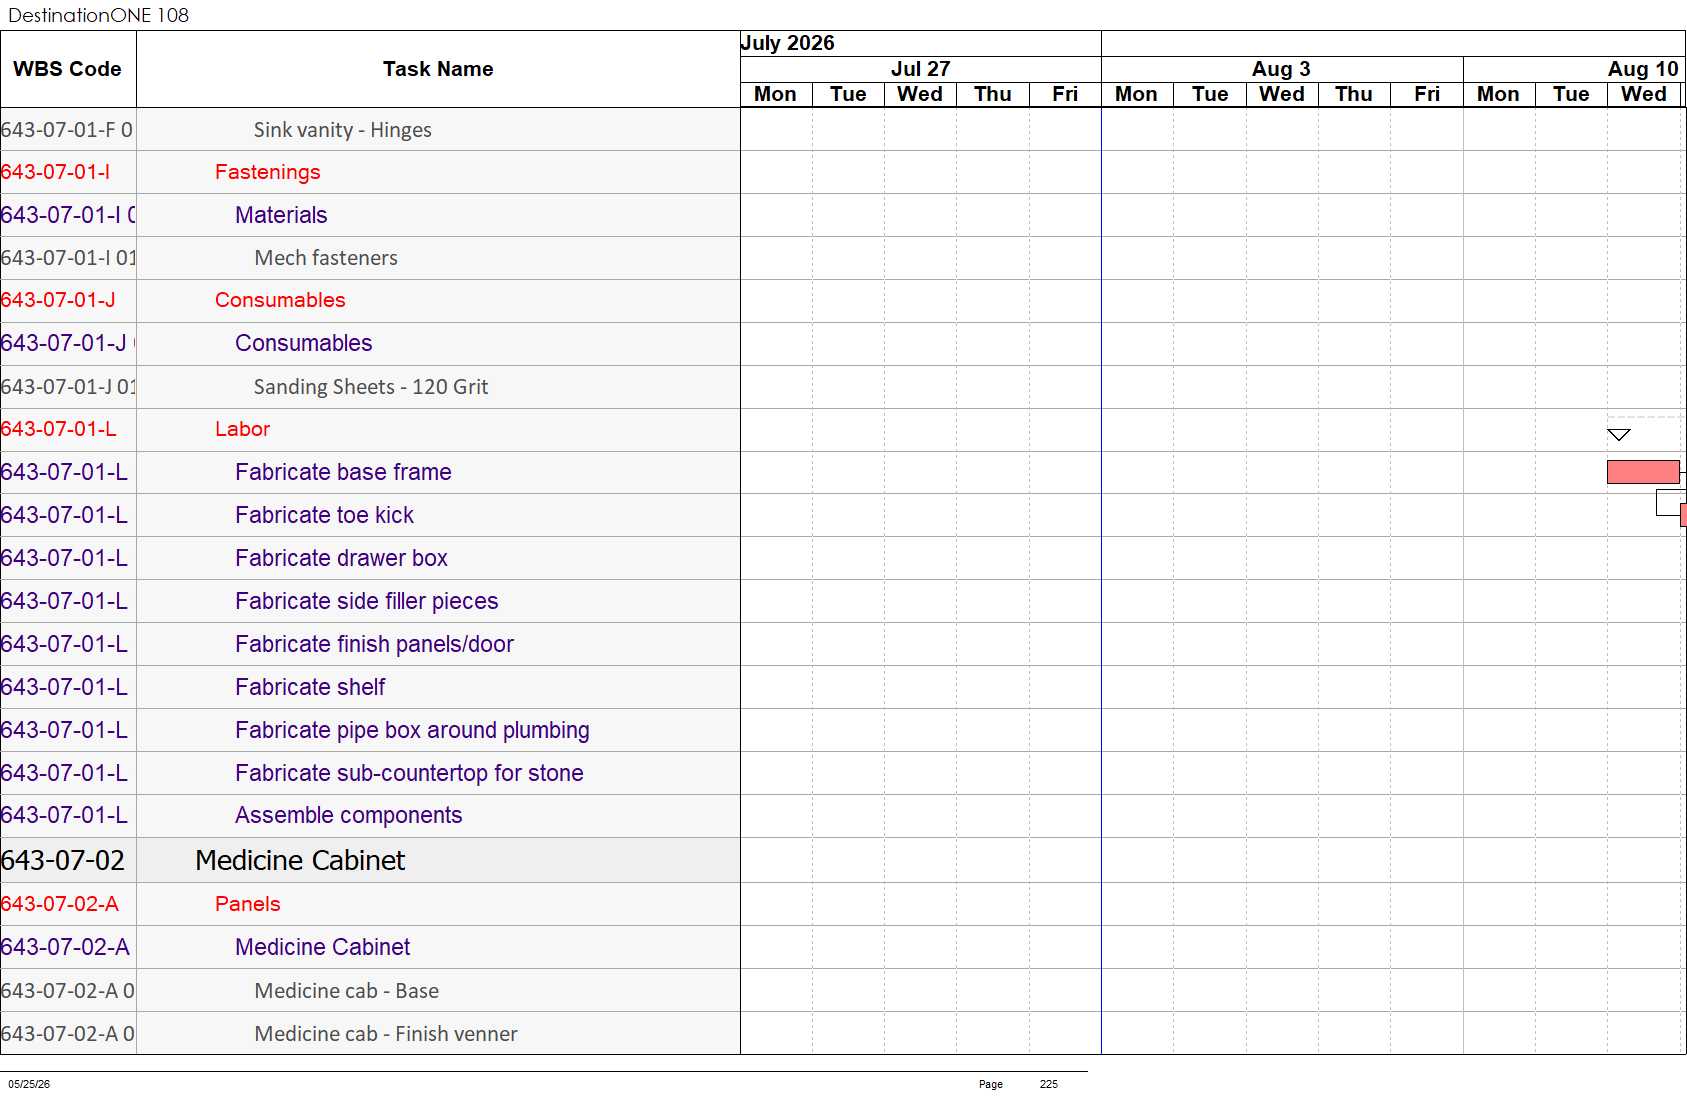Click the July 2026 month header
Viewport: 1687px width, 1097px height.
788,43
